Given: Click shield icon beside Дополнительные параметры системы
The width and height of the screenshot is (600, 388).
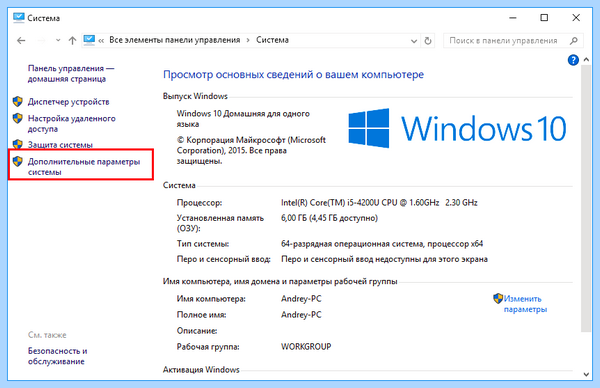Looking at the screenshot, I should tap(18, 161).
